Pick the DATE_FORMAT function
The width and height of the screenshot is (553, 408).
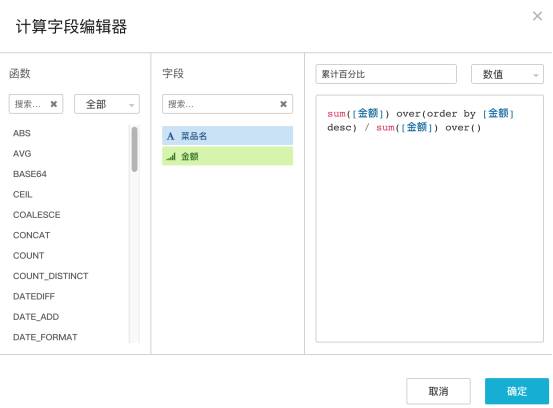tap(45, 337)
